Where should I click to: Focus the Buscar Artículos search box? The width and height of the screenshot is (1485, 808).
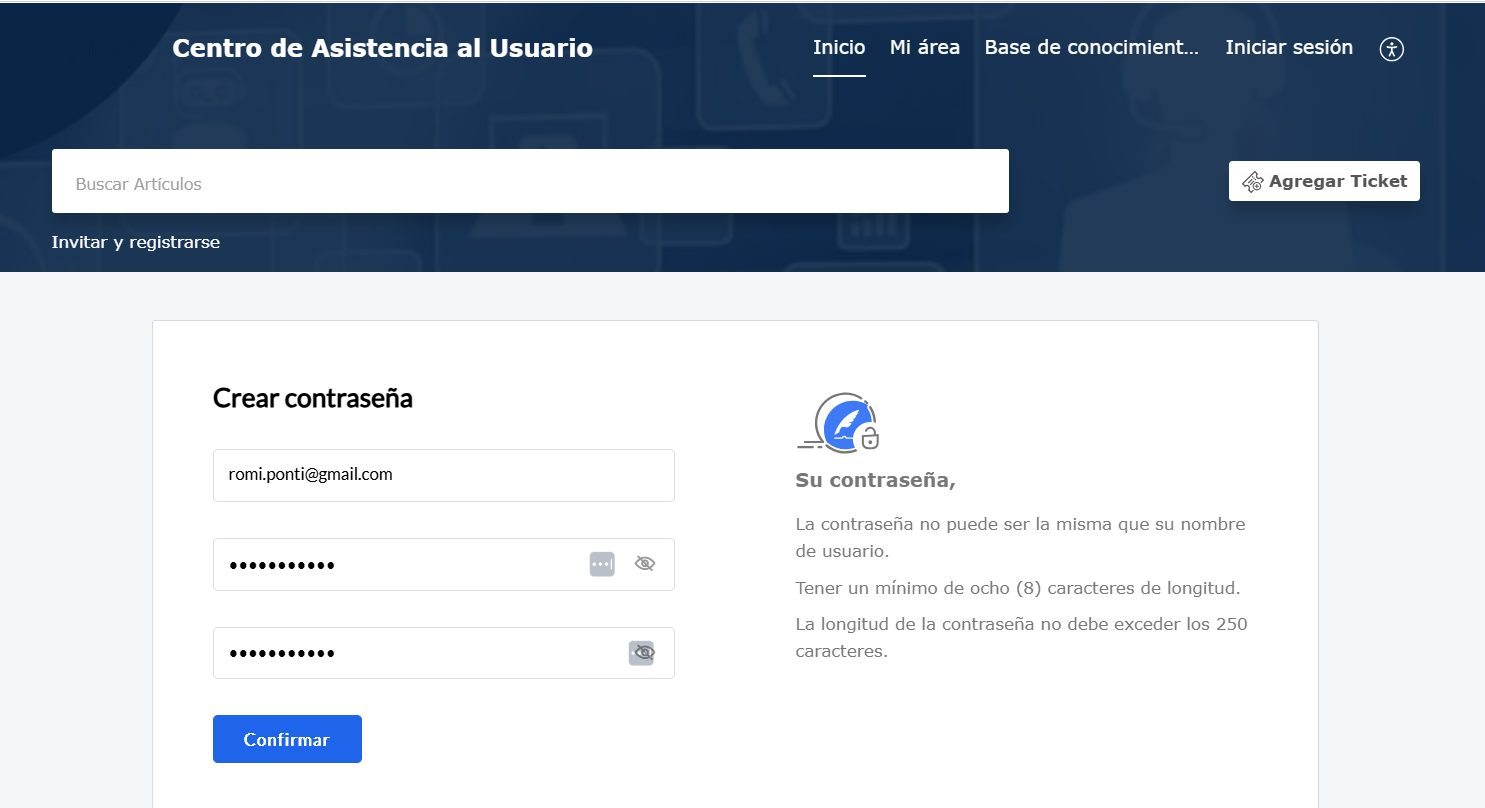pyautogui.click(x=530, y=181)
